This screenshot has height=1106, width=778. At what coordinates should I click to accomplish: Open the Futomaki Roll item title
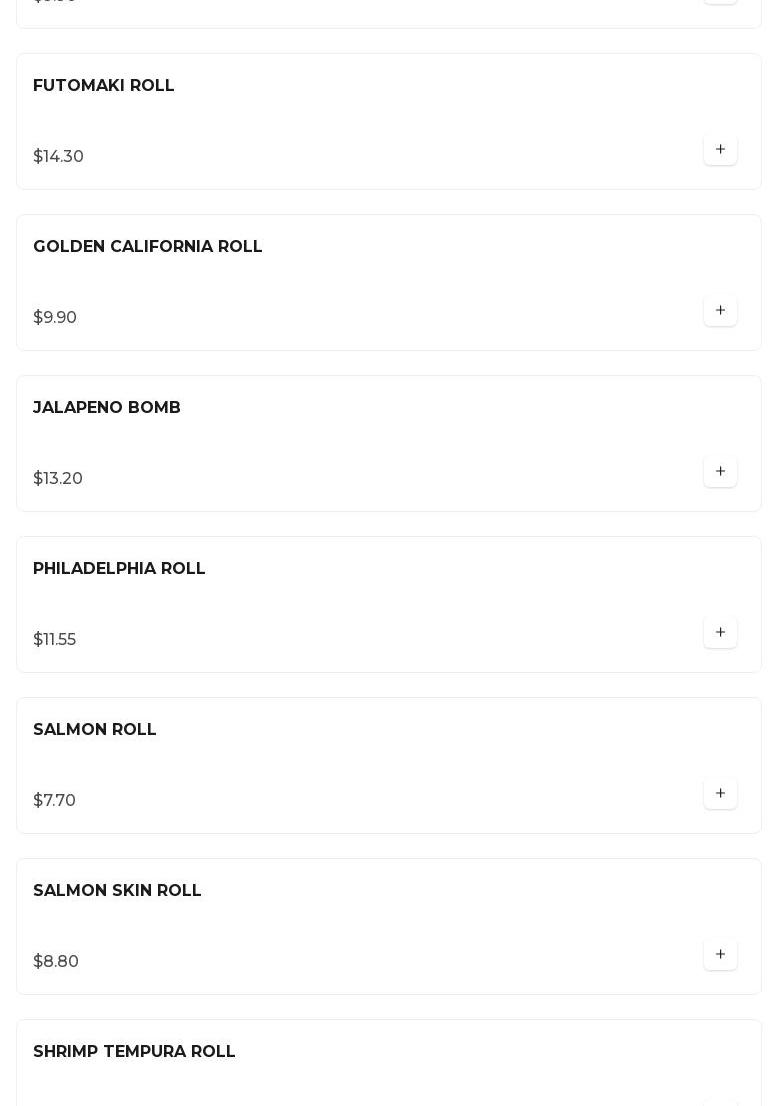click(x=104, y=85)
